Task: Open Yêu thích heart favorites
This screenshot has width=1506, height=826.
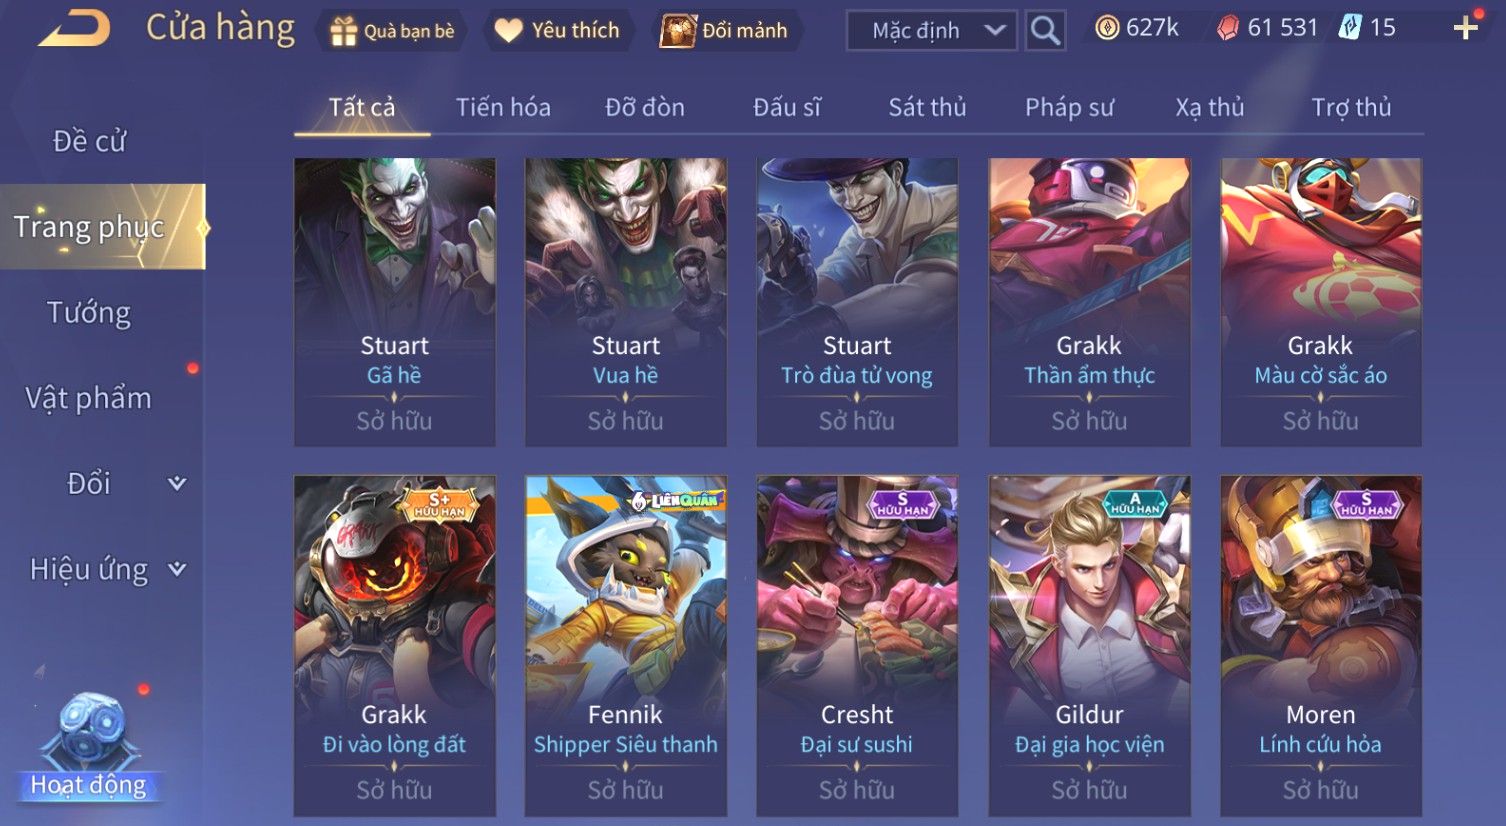Action: click(557, 31)
